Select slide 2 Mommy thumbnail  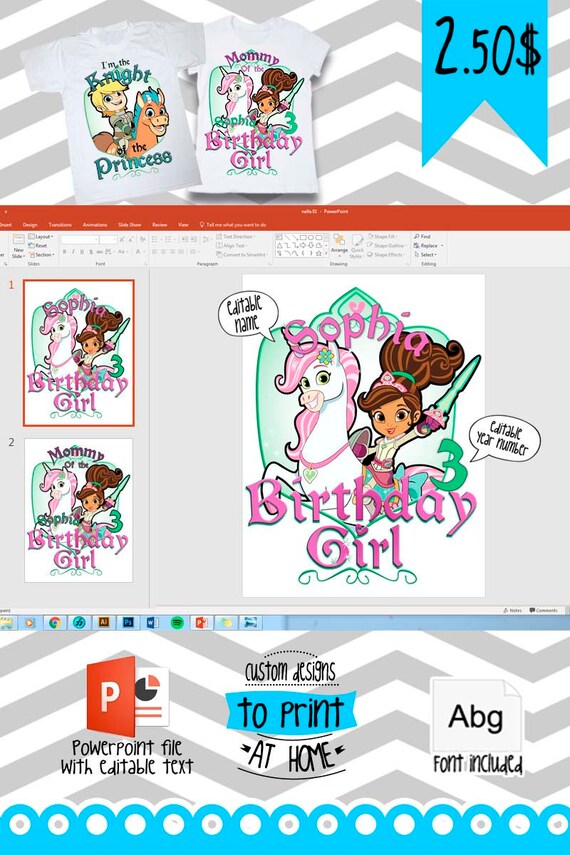point(79,510)
